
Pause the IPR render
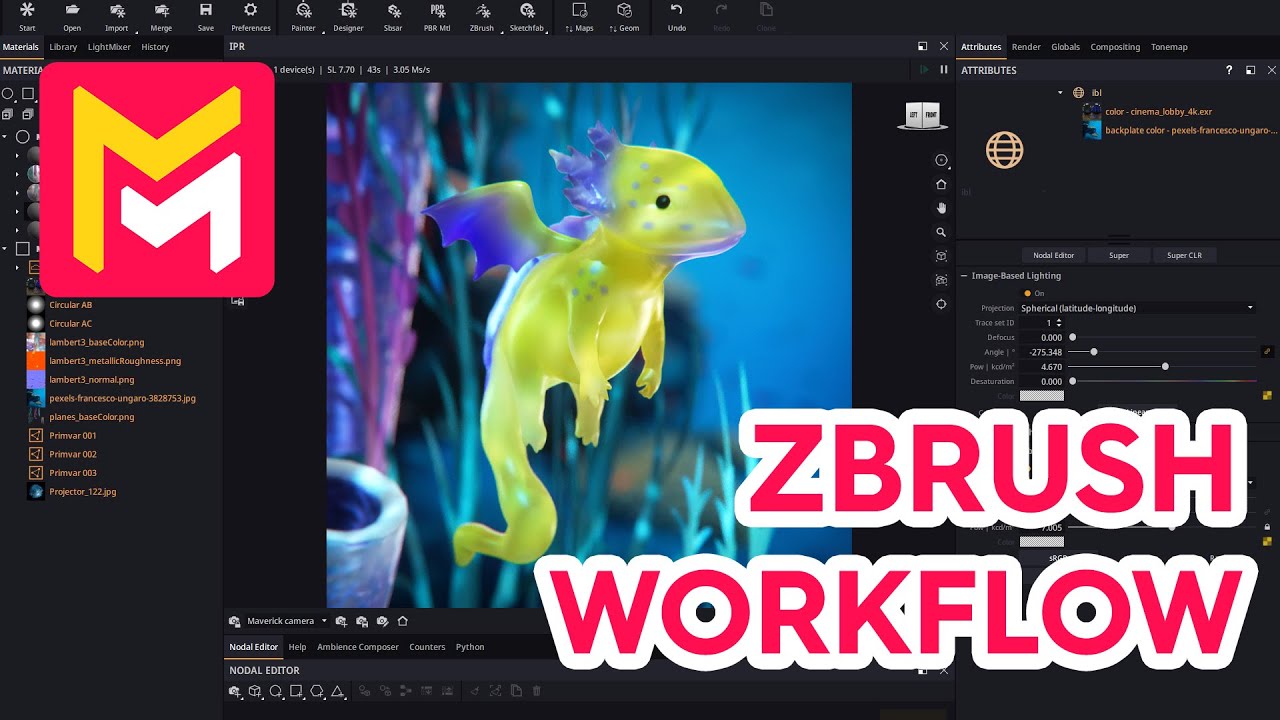point(943,70)
